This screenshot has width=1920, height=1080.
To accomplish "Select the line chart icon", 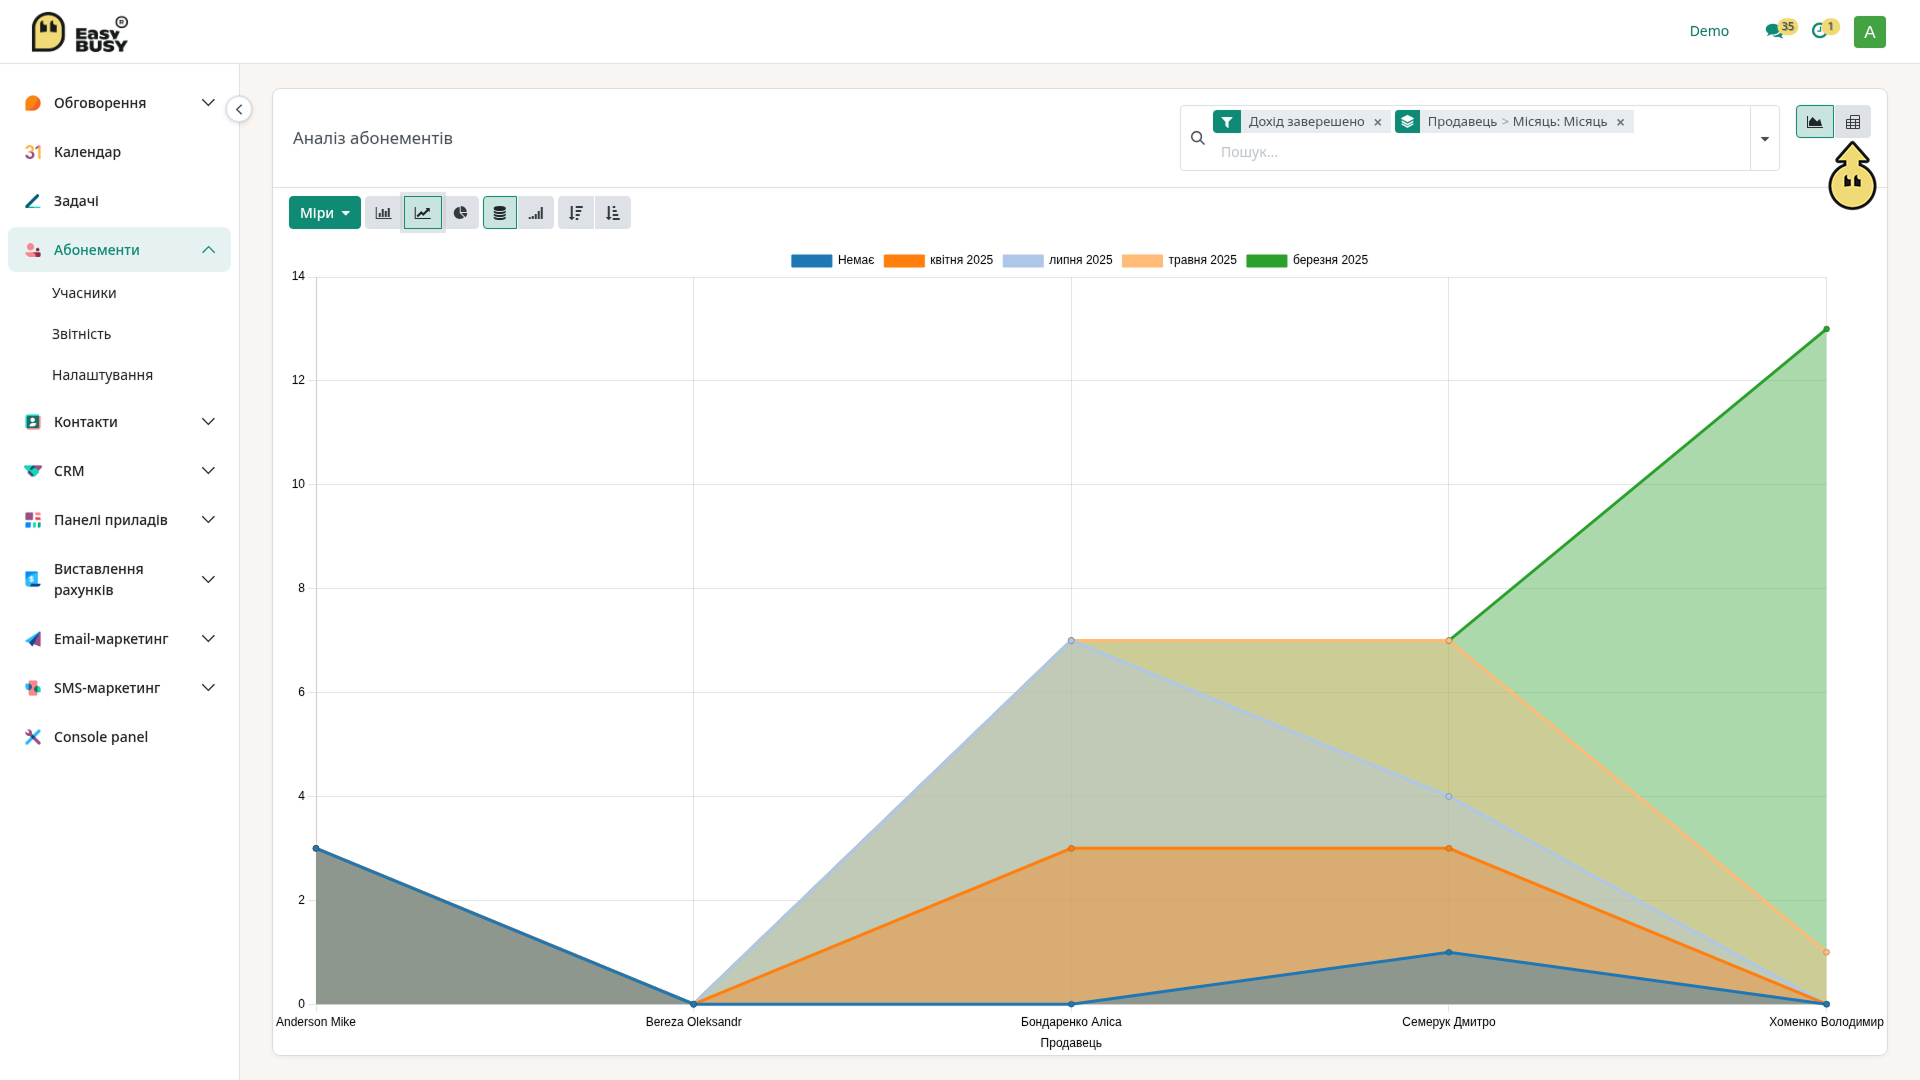I will (x=423, y=213).
